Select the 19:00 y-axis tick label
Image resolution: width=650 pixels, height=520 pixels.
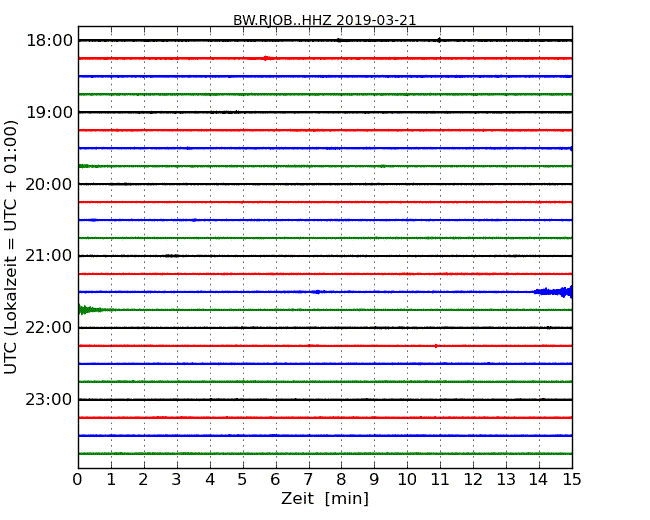coord(49,112)
